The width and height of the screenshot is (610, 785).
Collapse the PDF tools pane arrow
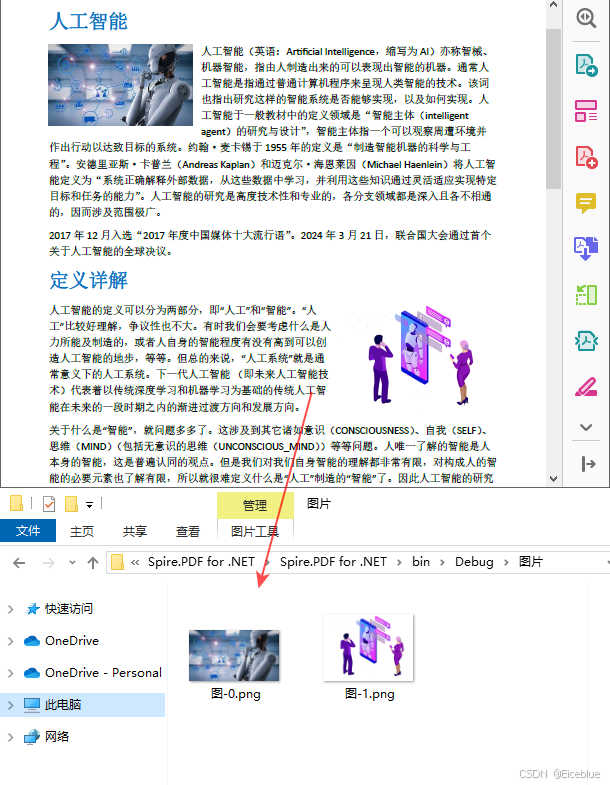coord(588,464)
